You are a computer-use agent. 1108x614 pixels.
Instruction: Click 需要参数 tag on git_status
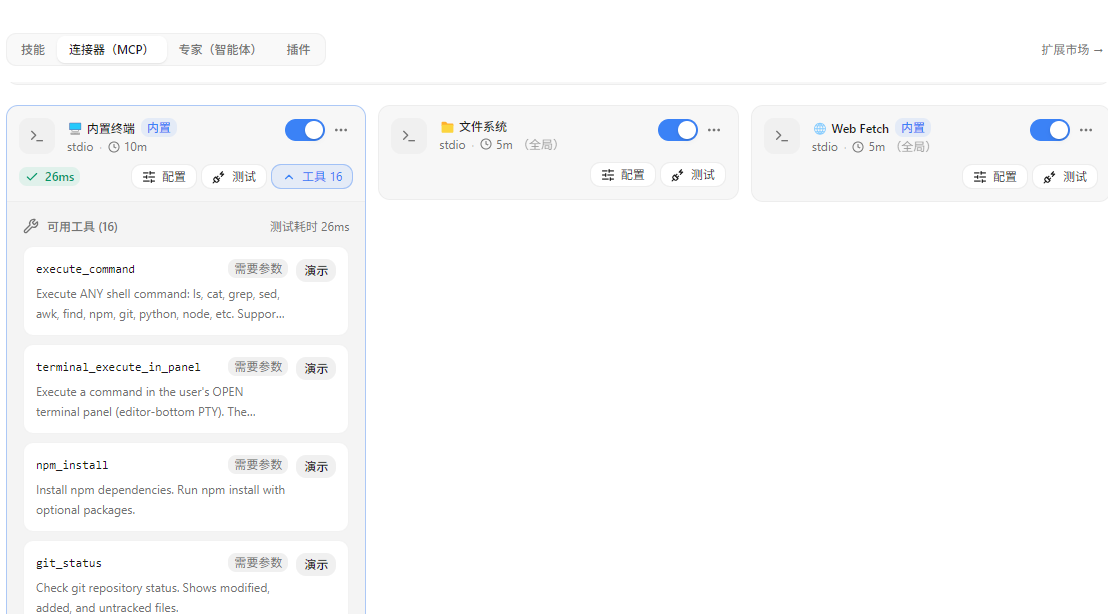[x=258, y=562]
